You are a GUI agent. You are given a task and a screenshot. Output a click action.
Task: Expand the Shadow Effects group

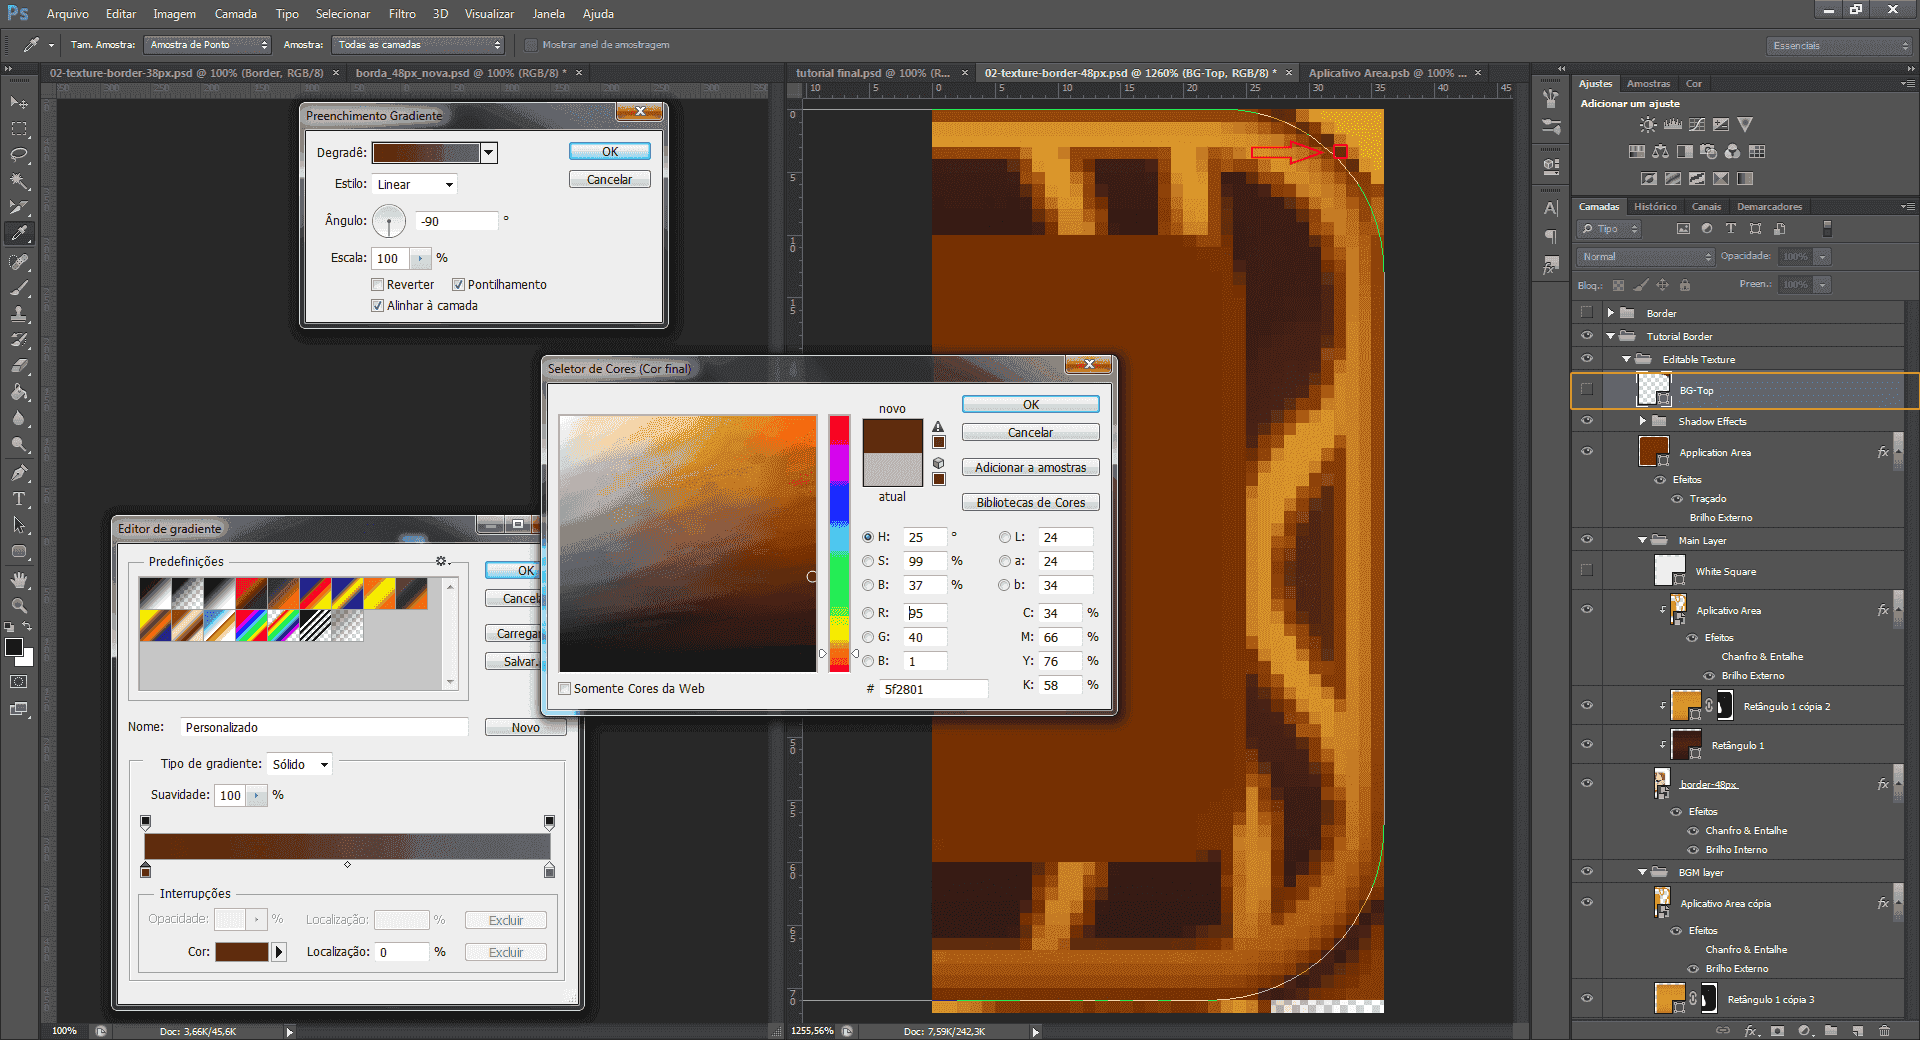tap(1643, 421)
